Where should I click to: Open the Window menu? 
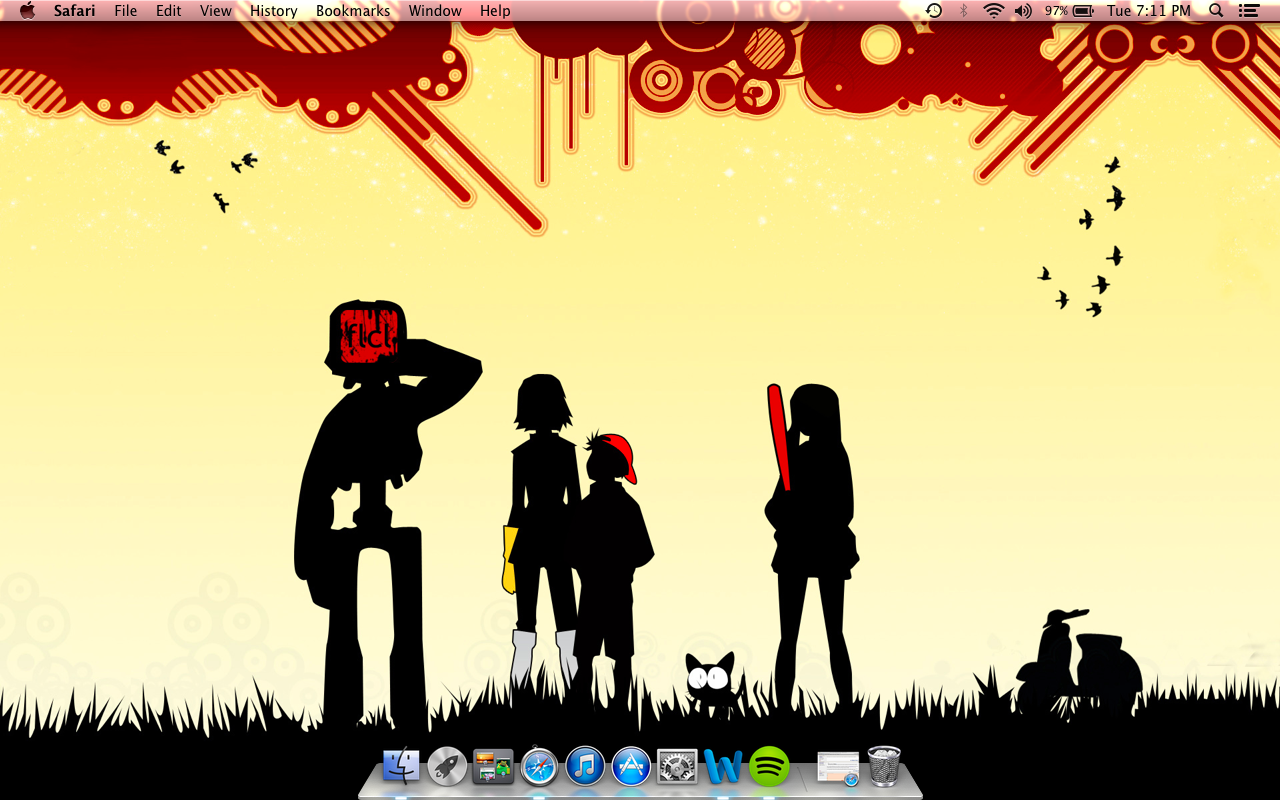[x=435, y=11]
